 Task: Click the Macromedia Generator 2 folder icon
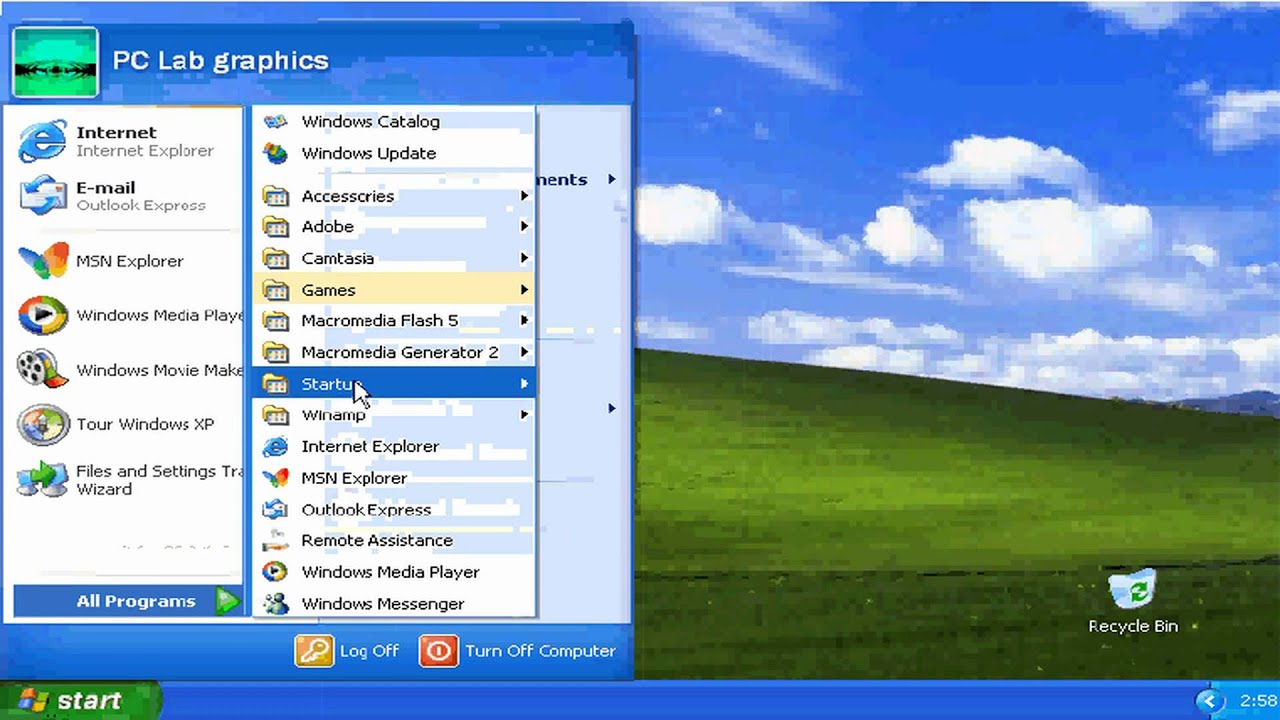tap(275, 352)
